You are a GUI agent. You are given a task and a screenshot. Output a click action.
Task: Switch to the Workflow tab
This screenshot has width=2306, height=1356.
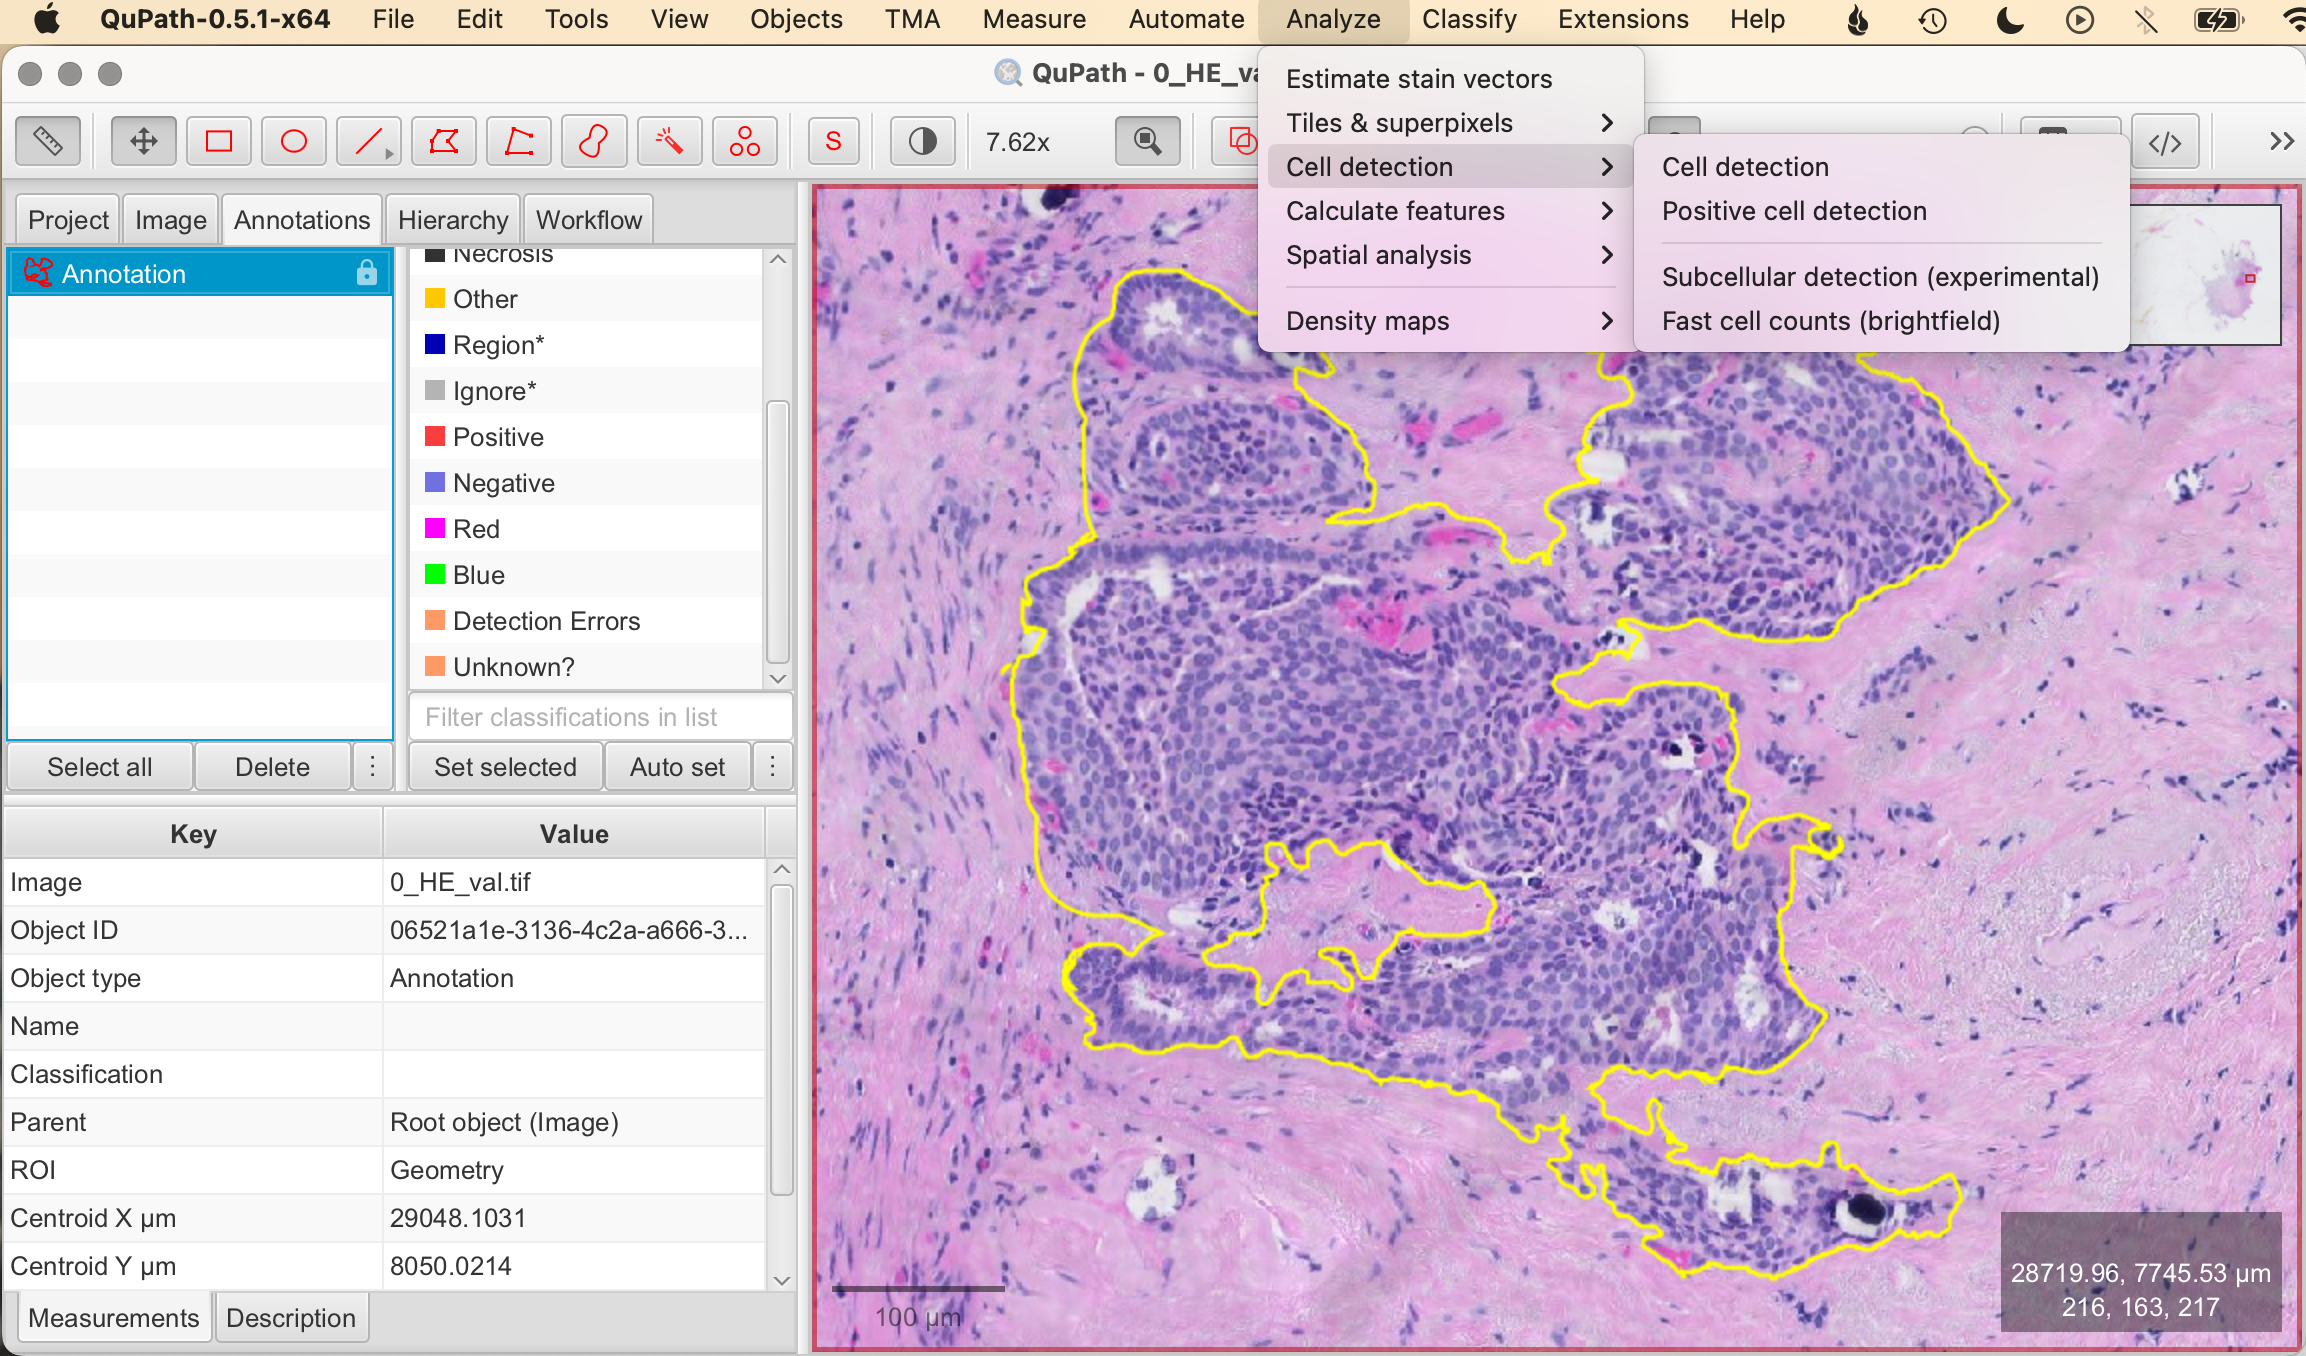pyautogui.click(x=587, y=219)
